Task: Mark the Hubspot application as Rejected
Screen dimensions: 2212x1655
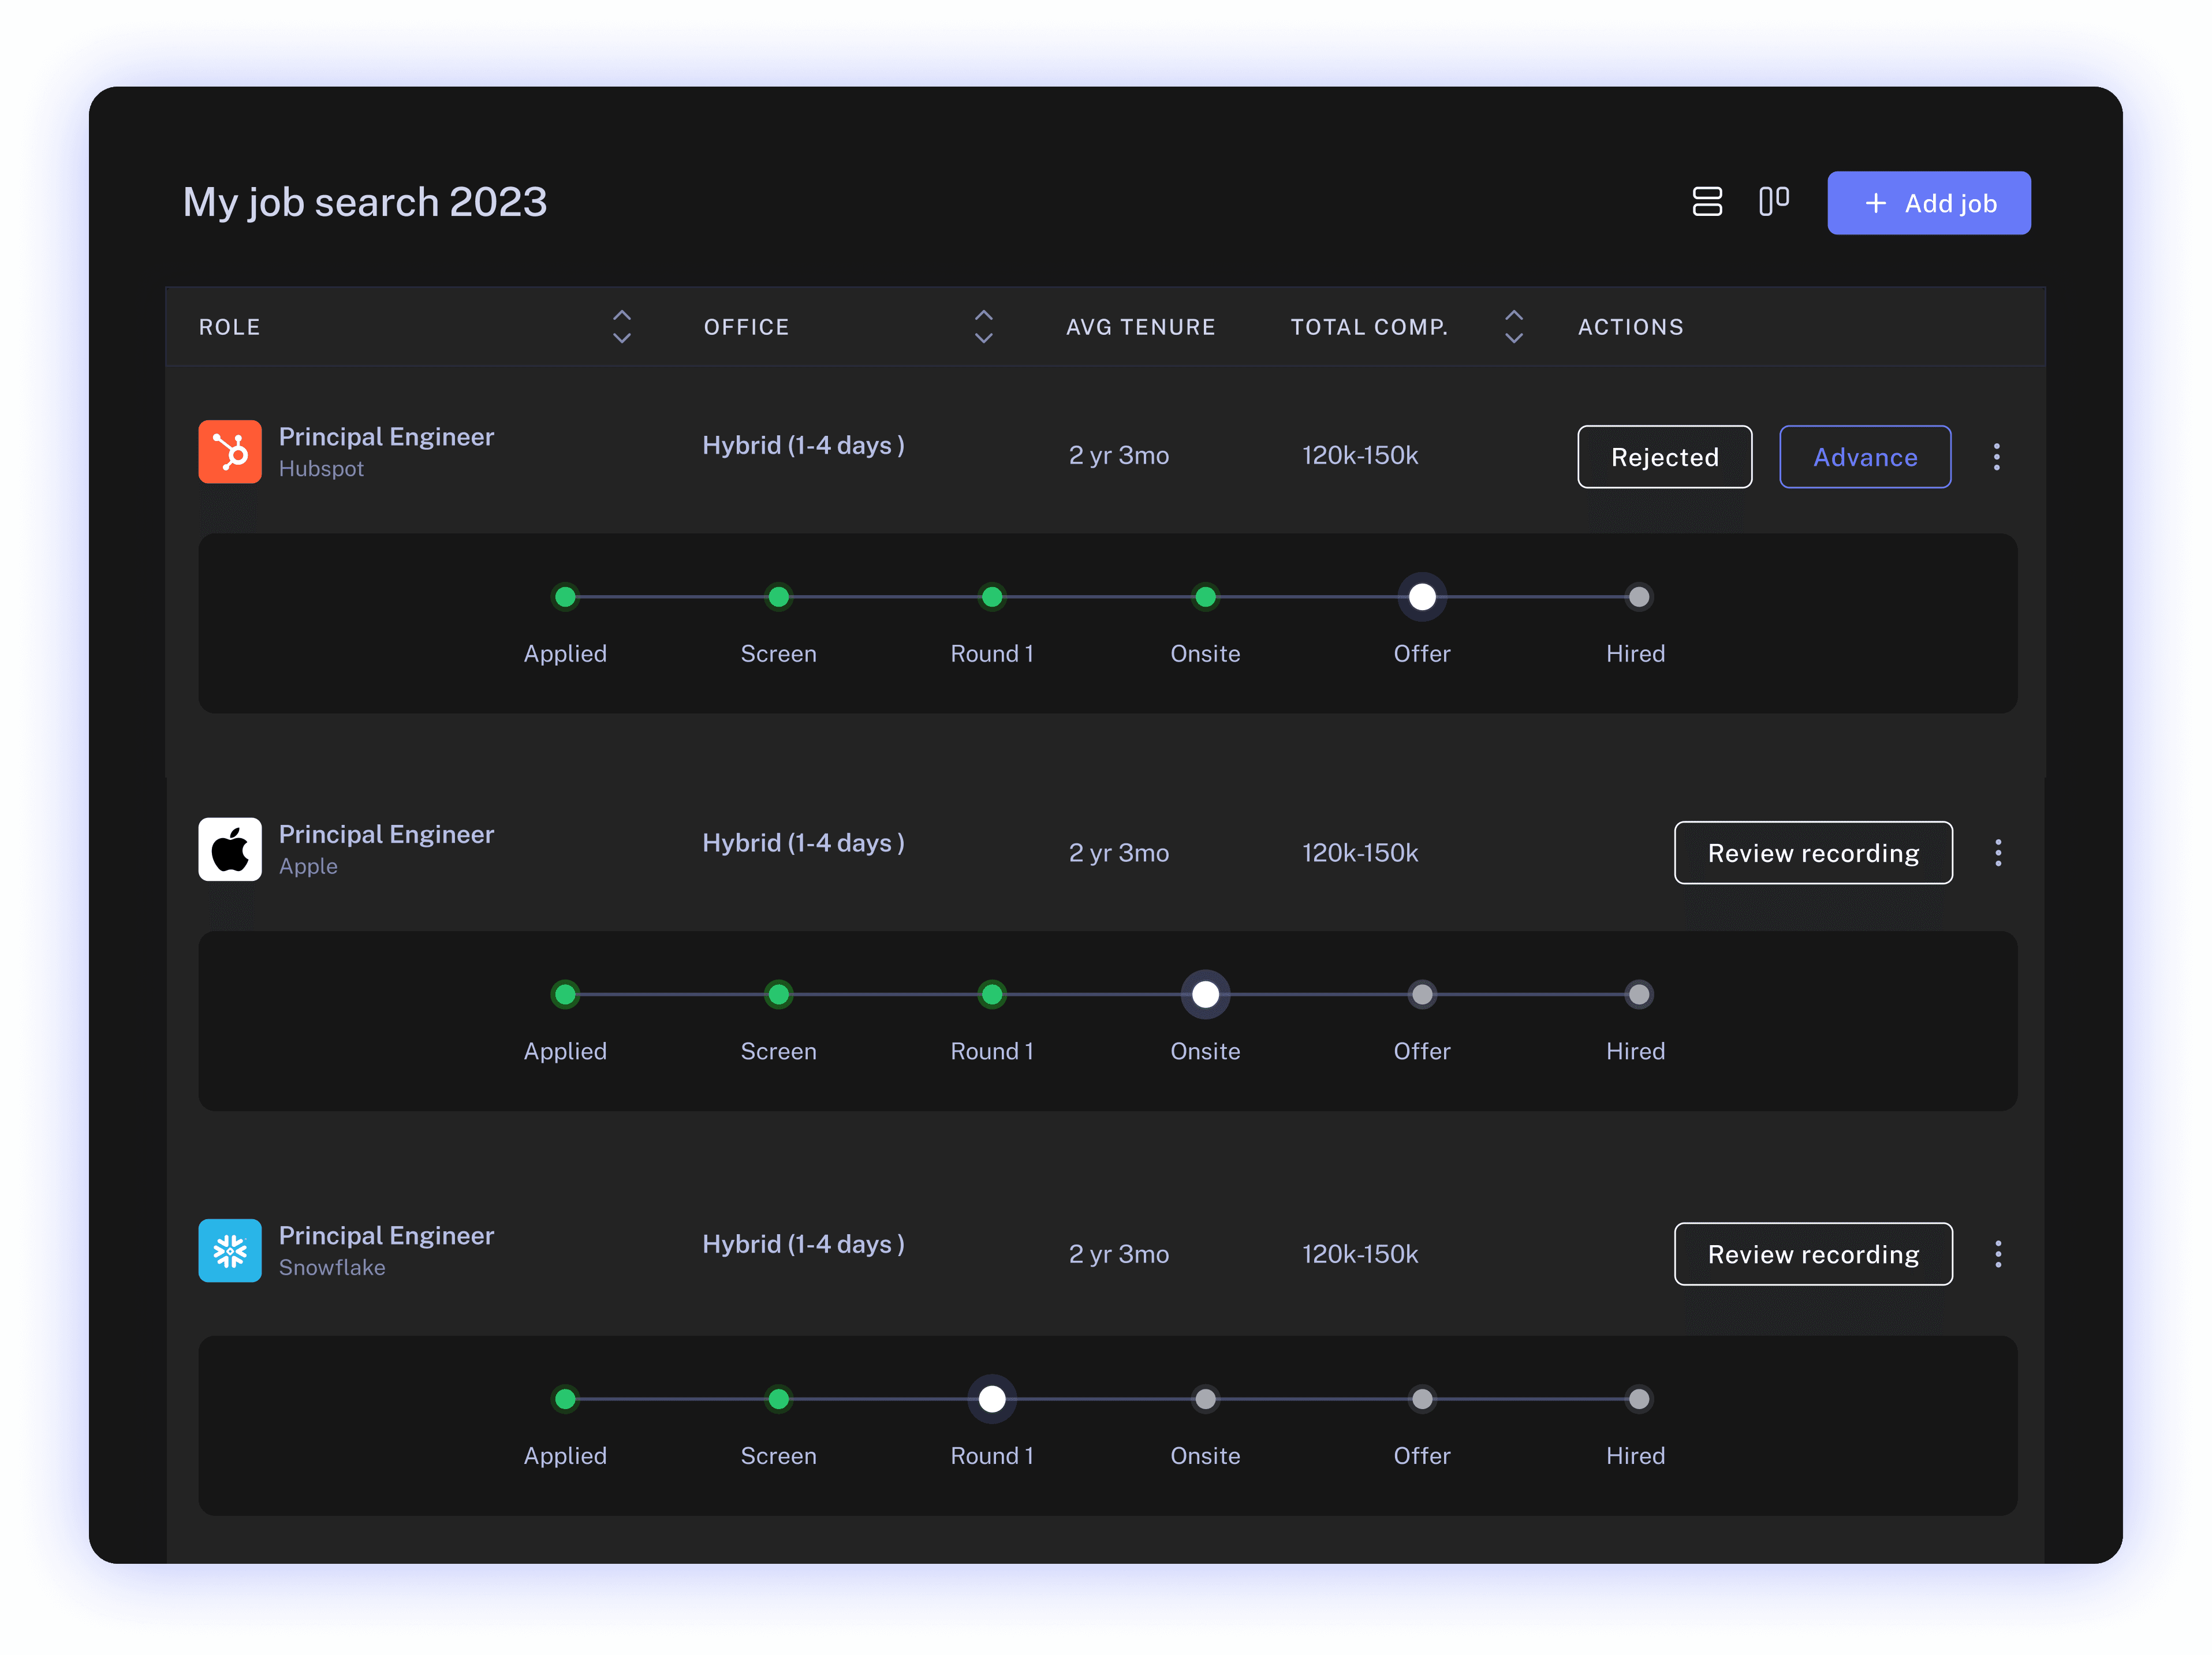Action: tap(1664, 457)
